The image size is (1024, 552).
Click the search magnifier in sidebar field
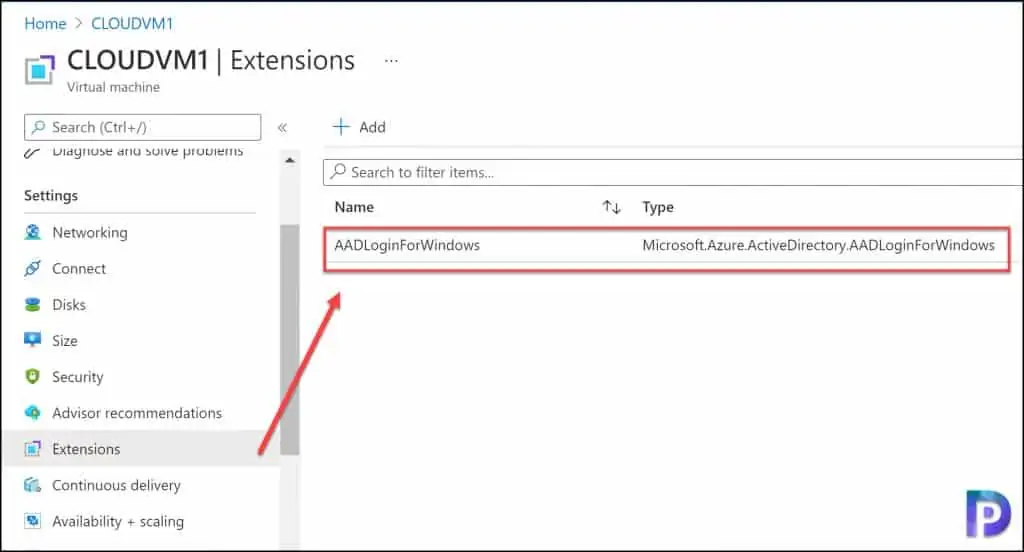[39, 127]
